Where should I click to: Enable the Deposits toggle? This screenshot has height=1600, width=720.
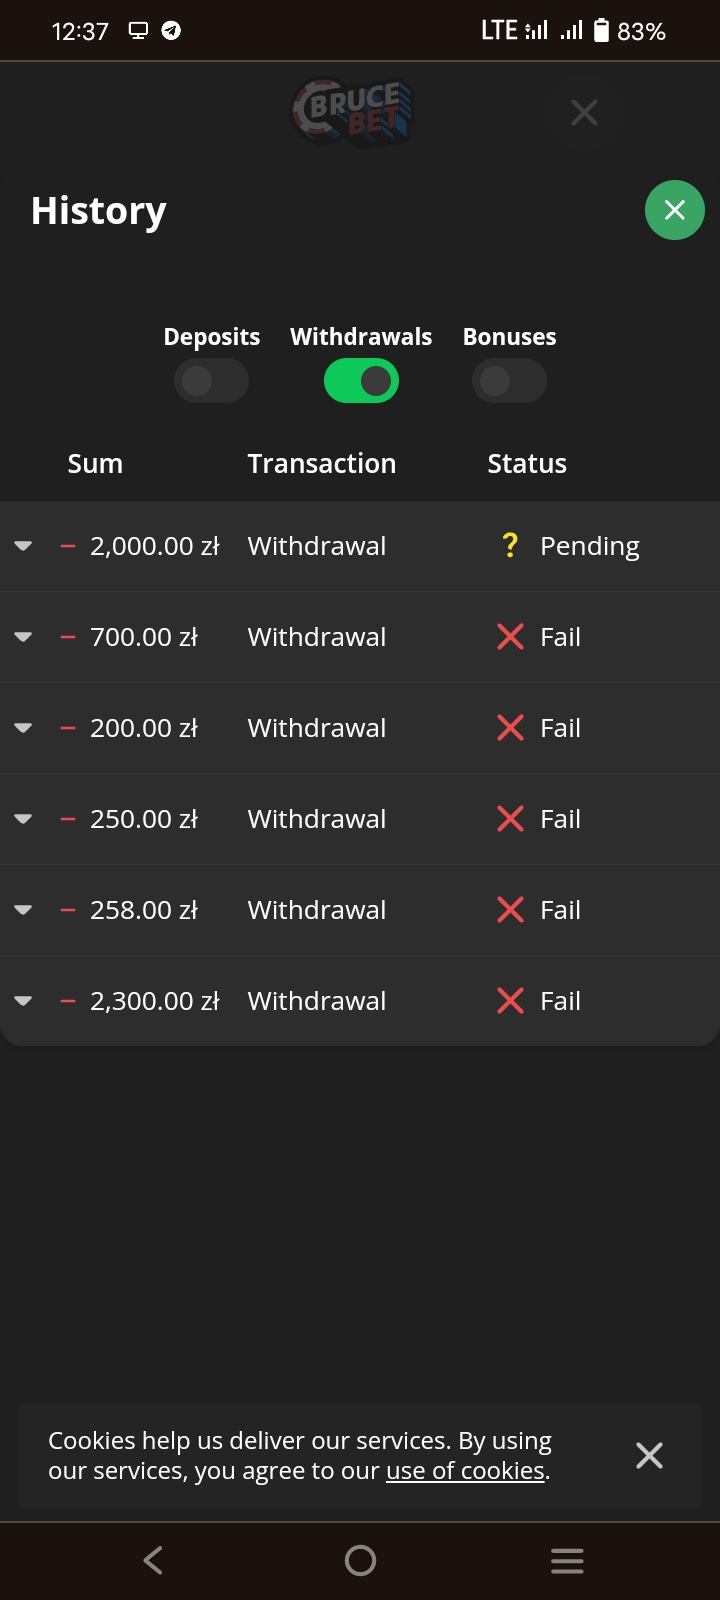(x=211, y=381)
